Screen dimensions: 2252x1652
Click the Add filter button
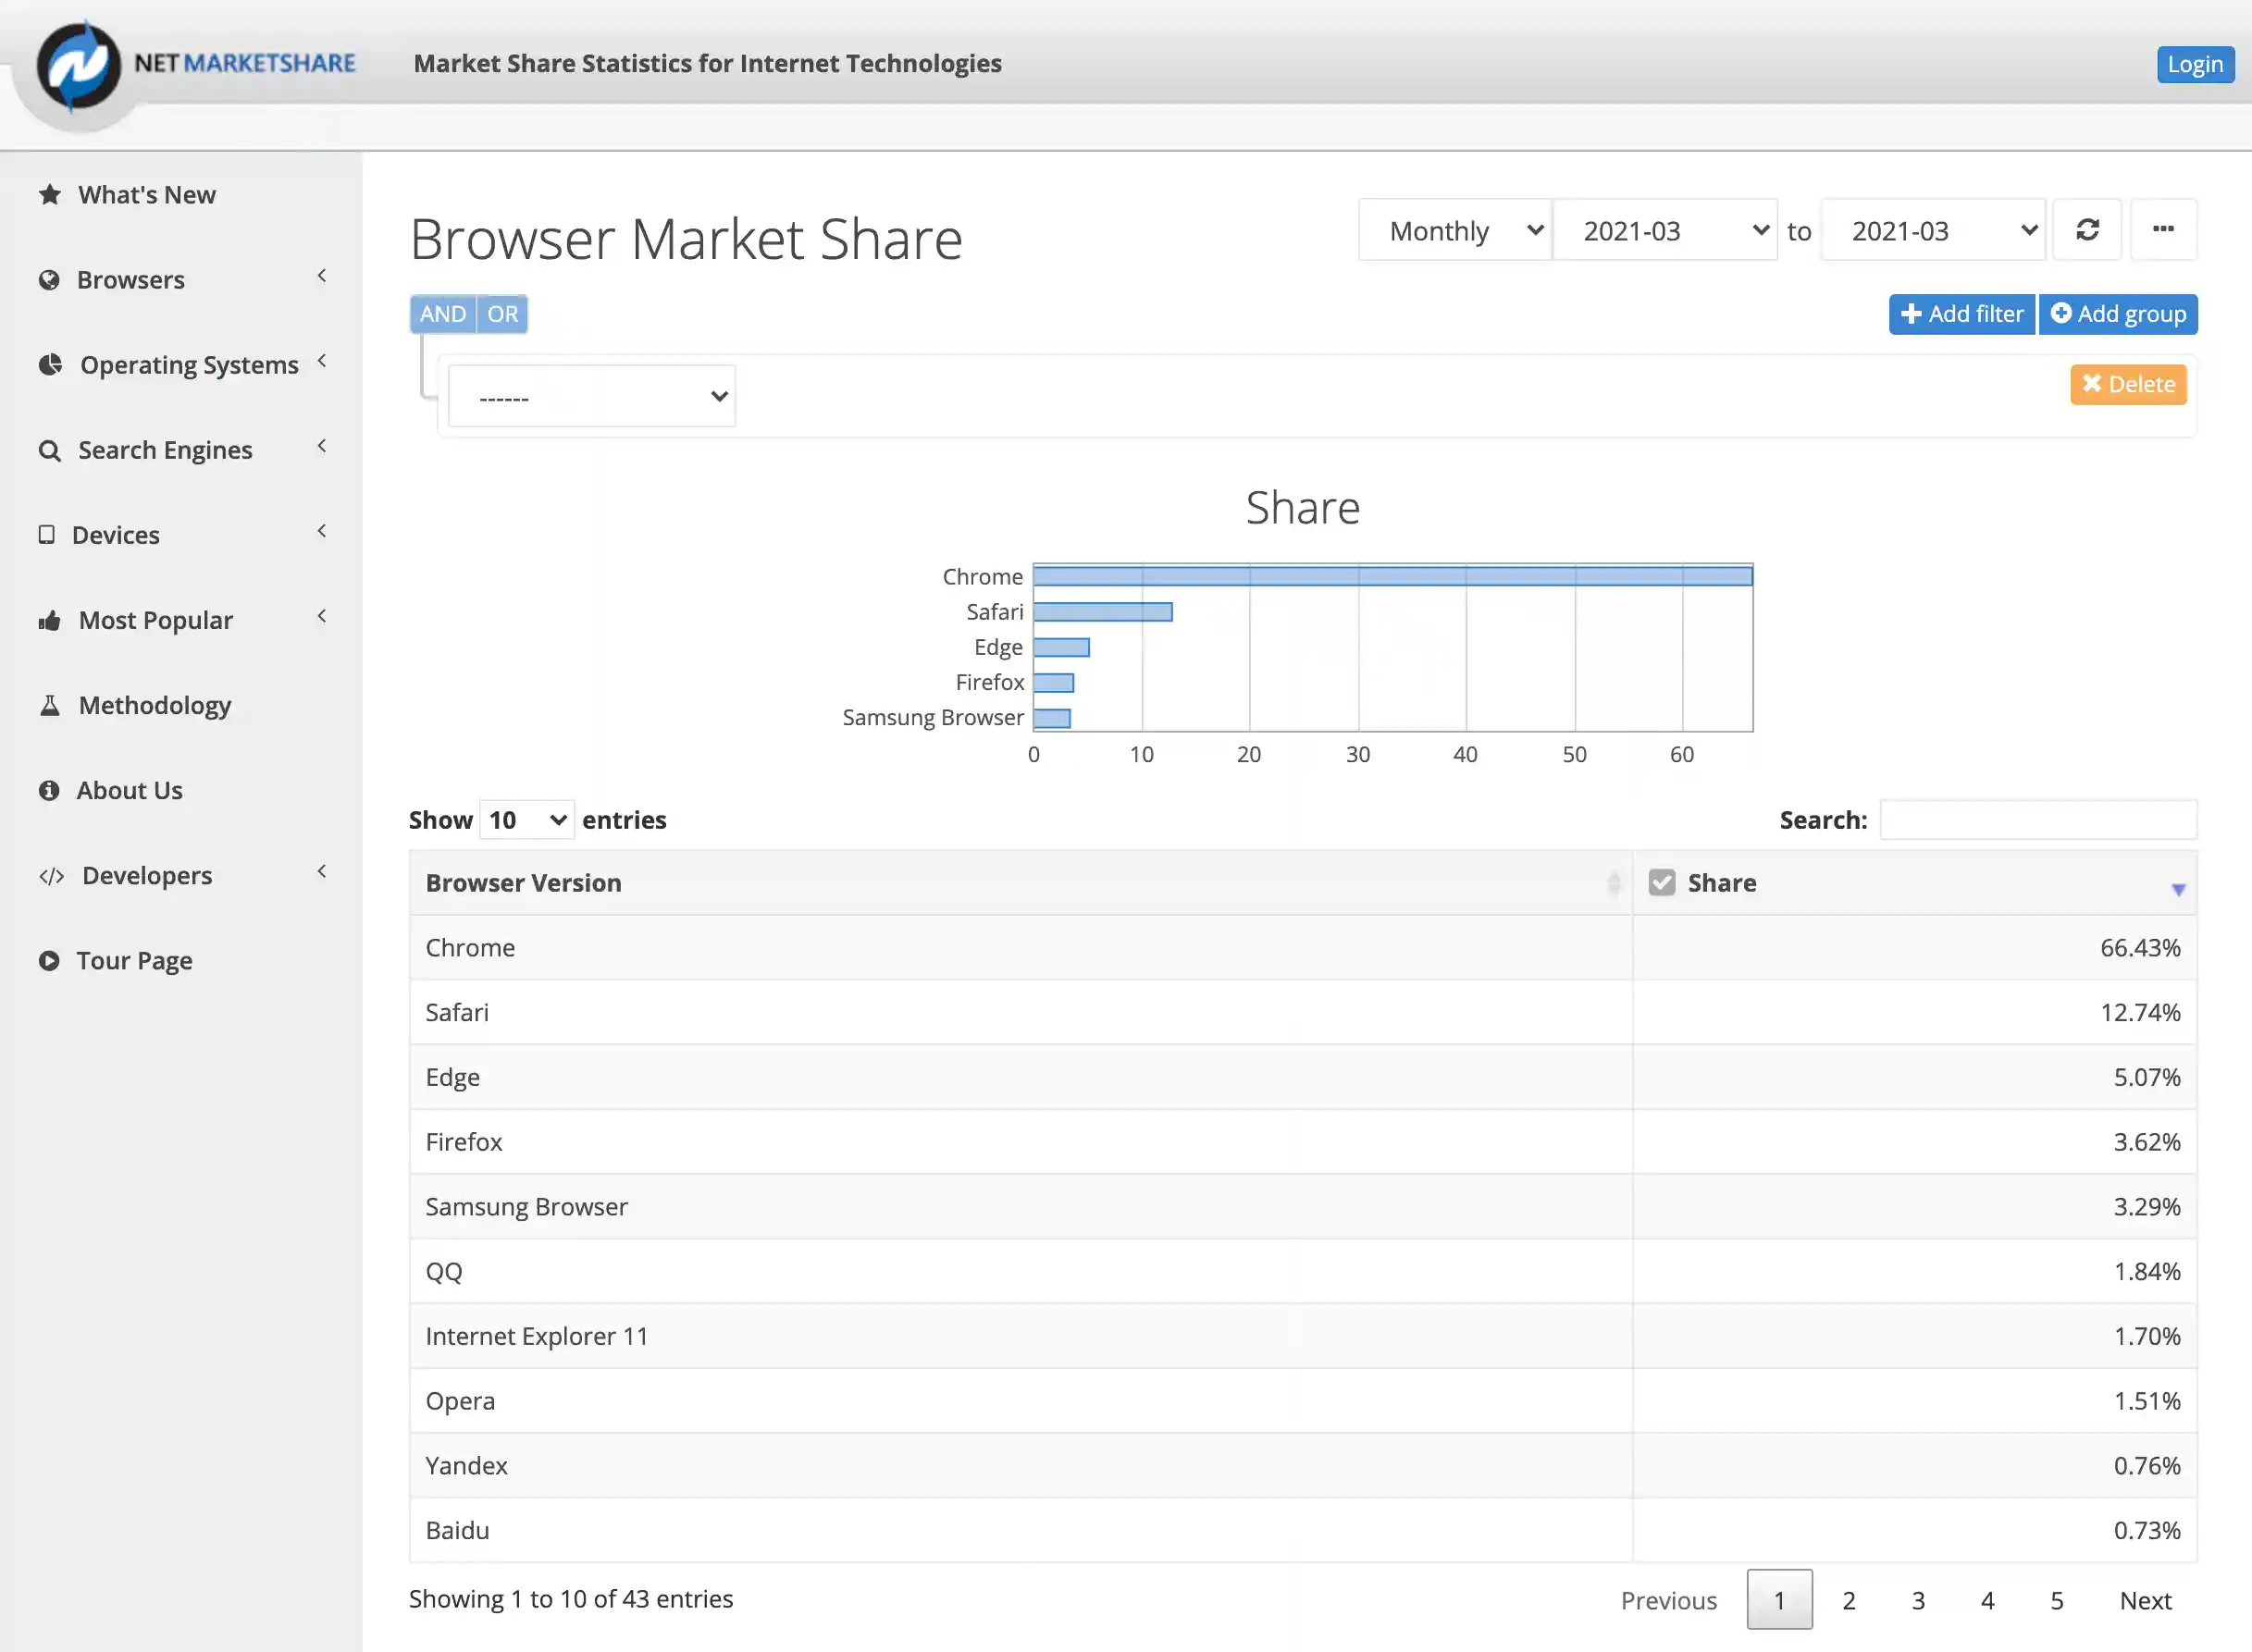coord(1961,314)
